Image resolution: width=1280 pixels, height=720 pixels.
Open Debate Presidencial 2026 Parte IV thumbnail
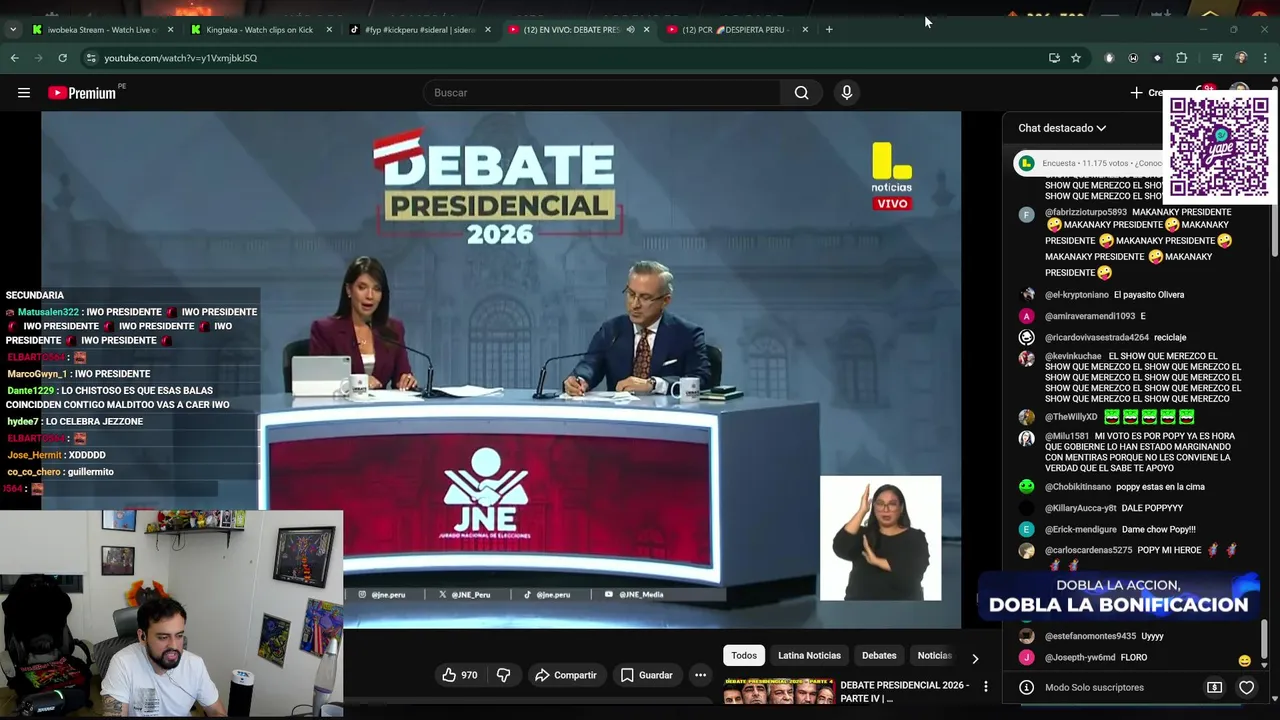779,691
